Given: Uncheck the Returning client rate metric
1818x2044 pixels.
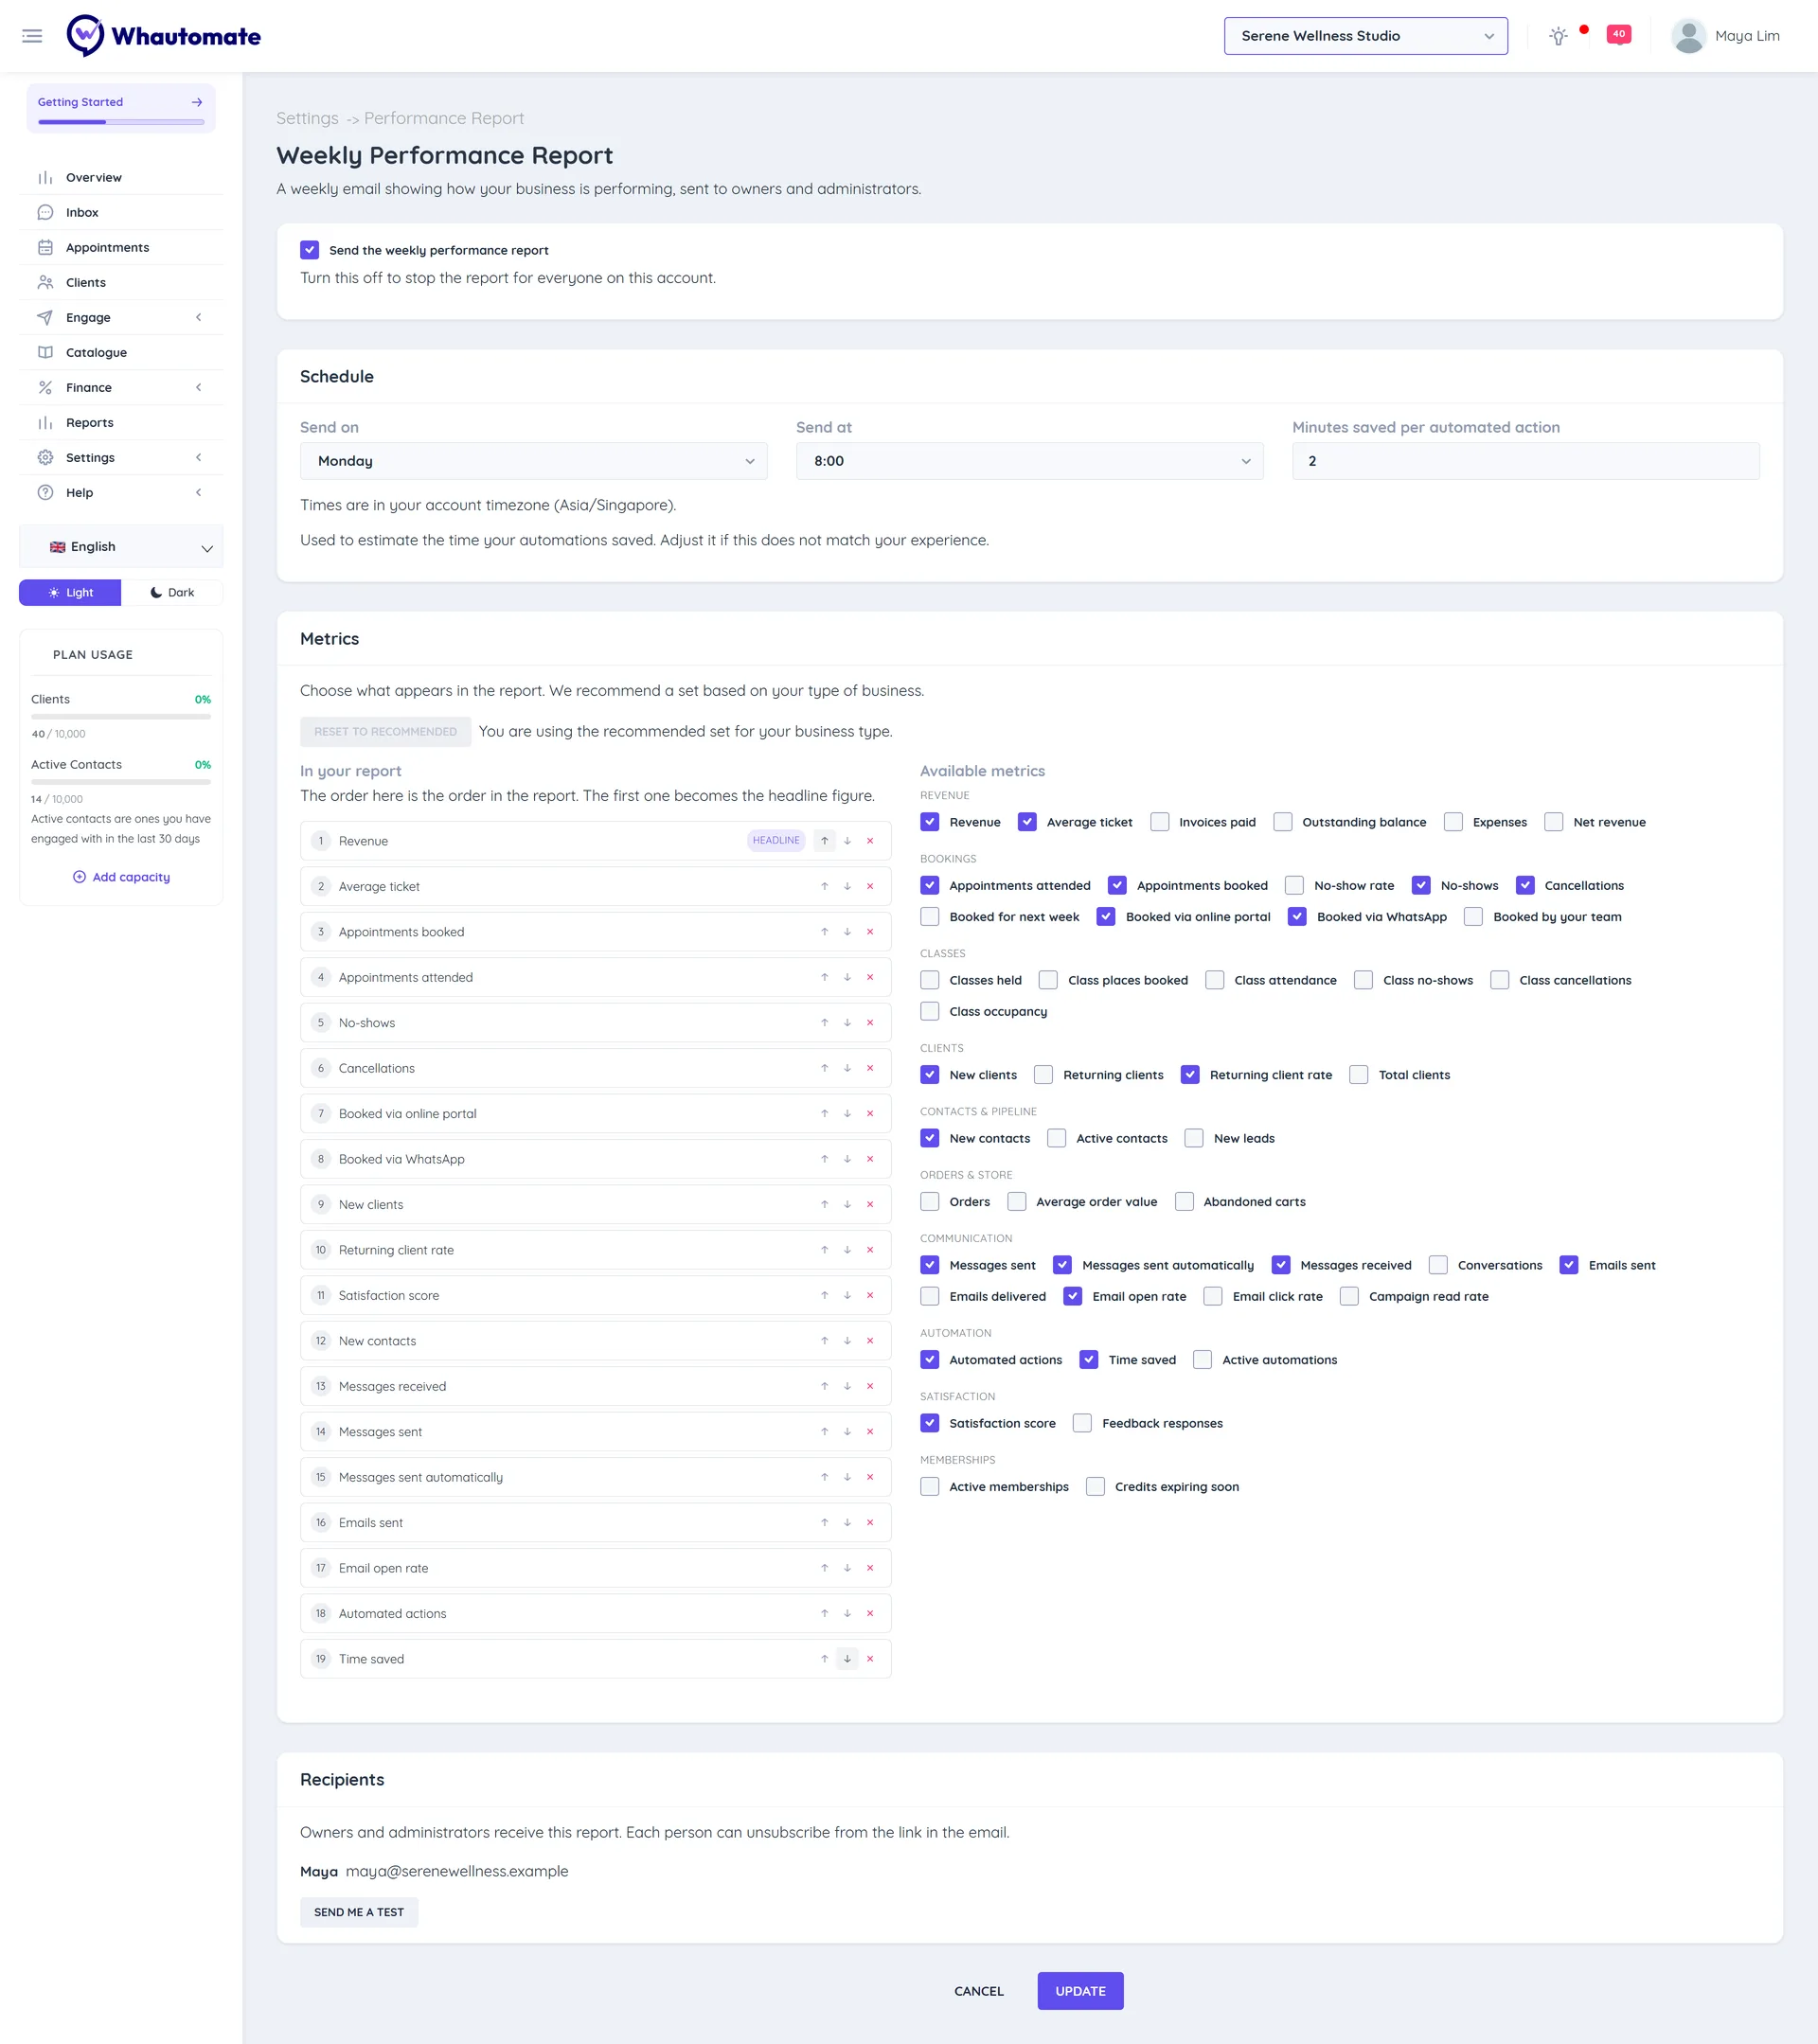Looking at the screenshot, I should (1190, 1075).
